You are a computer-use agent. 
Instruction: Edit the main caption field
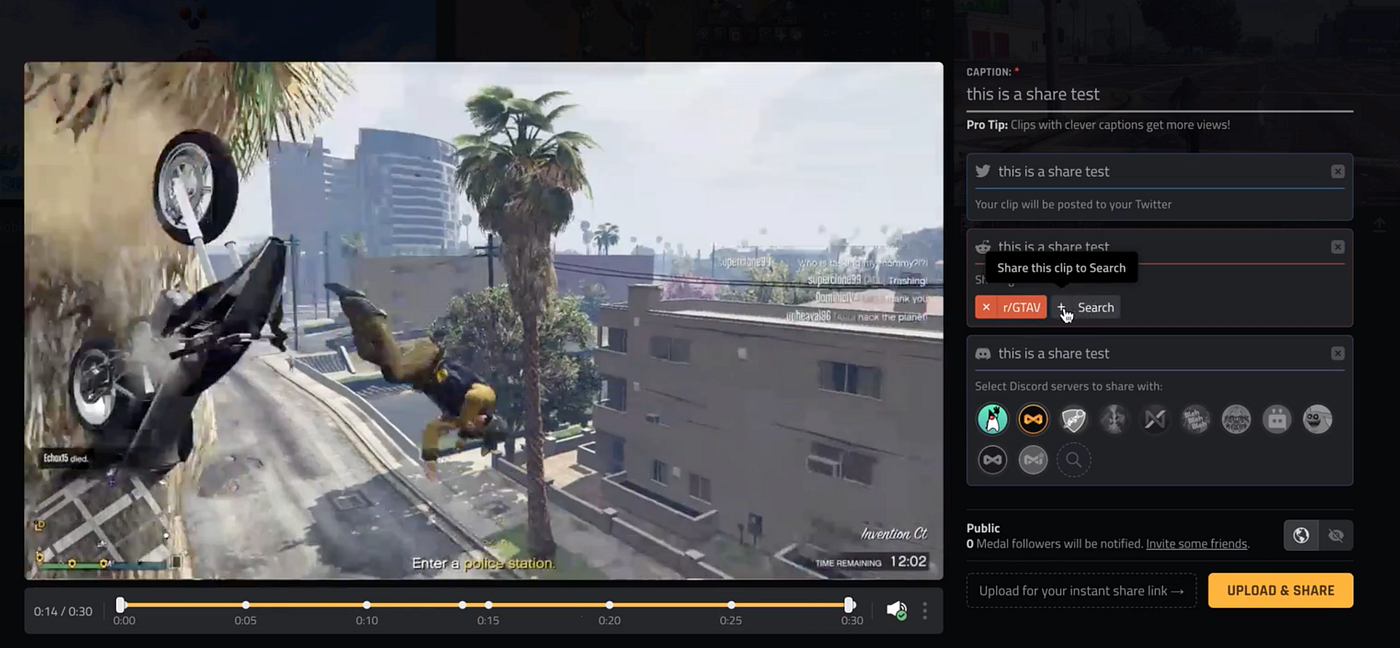click(1159, 94)
